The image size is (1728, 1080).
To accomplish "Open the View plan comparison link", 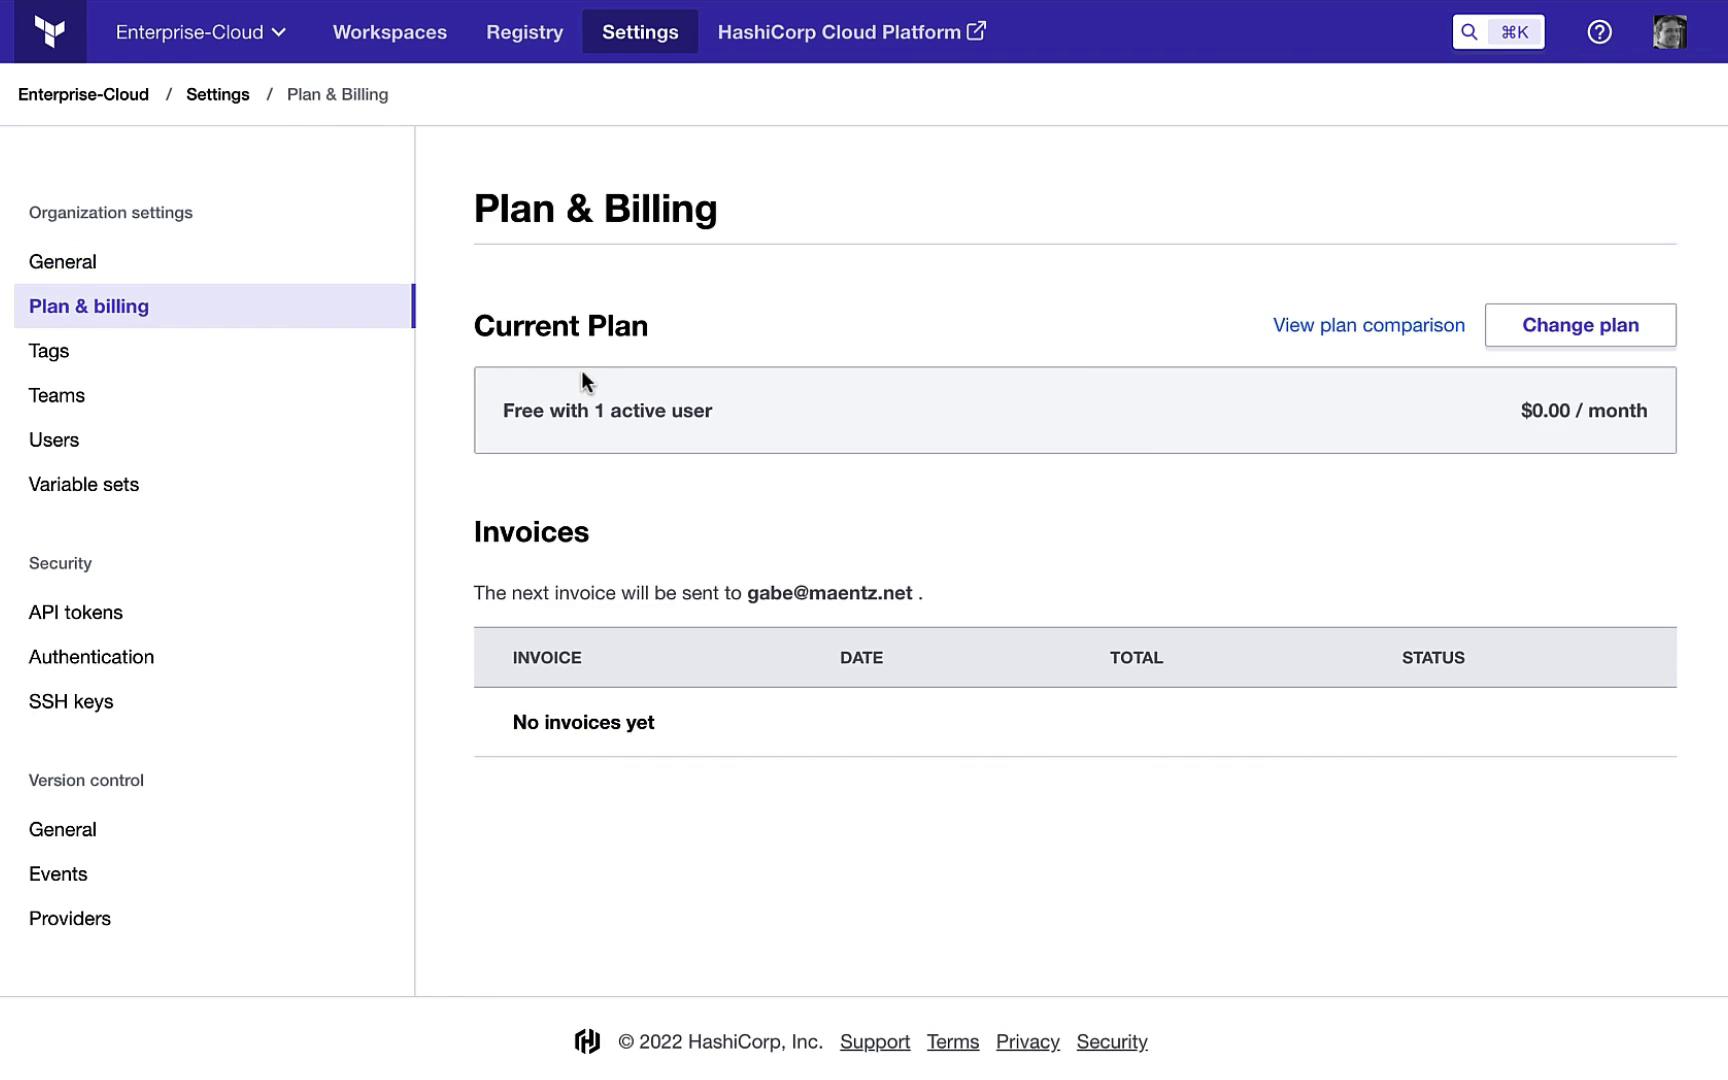I will pos(1368,325).
